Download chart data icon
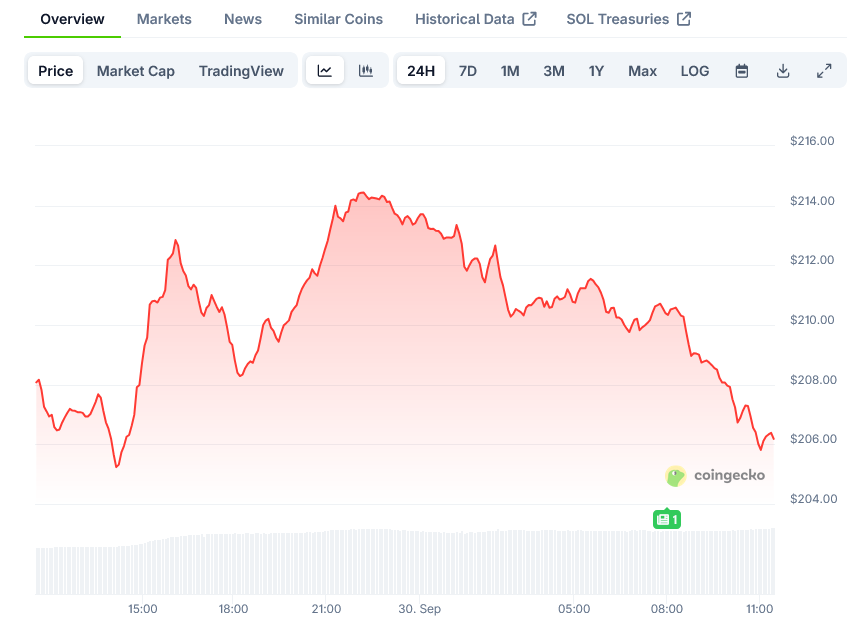Viewport: 847px width, 632px height. (783, 71)
